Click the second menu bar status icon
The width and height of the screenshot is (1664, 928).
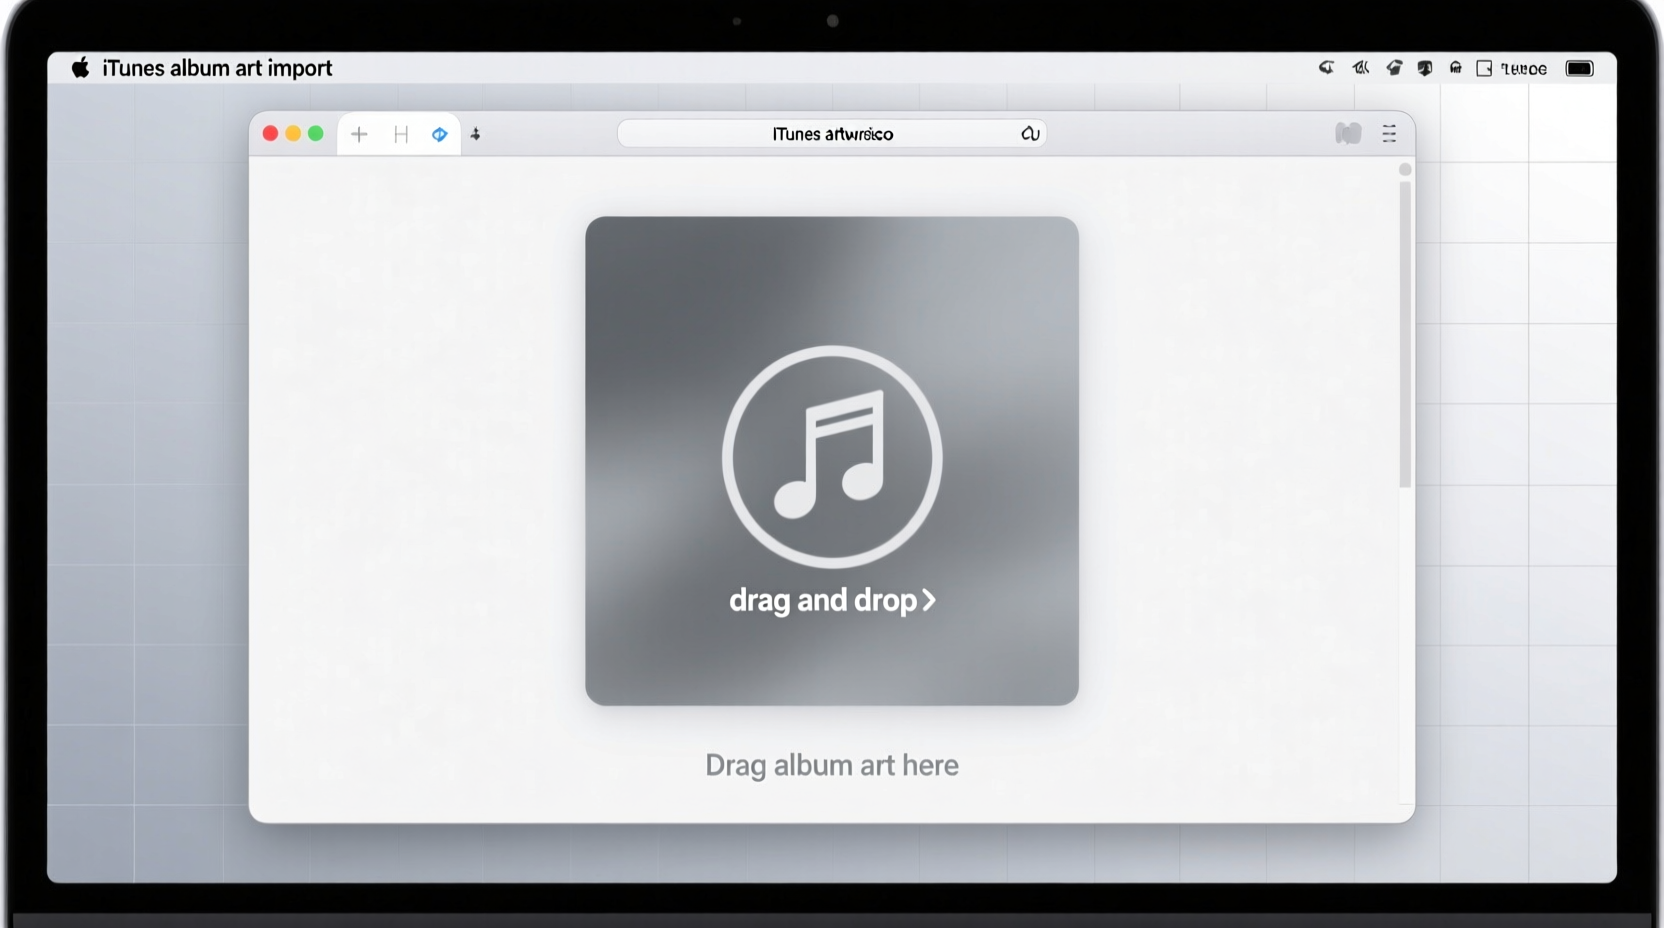coord(1361,68)
